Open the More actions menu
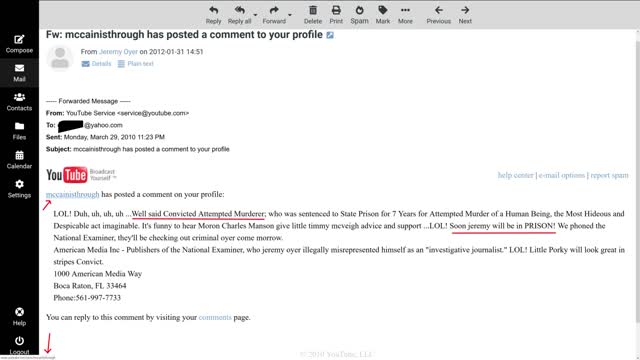 click(x=405, y=15)
